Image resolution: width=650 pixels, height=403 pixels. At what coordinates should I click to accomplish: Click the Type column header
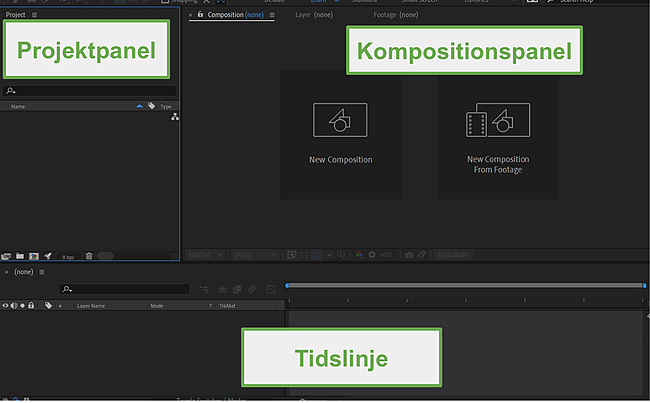click(x=166, y=107)
